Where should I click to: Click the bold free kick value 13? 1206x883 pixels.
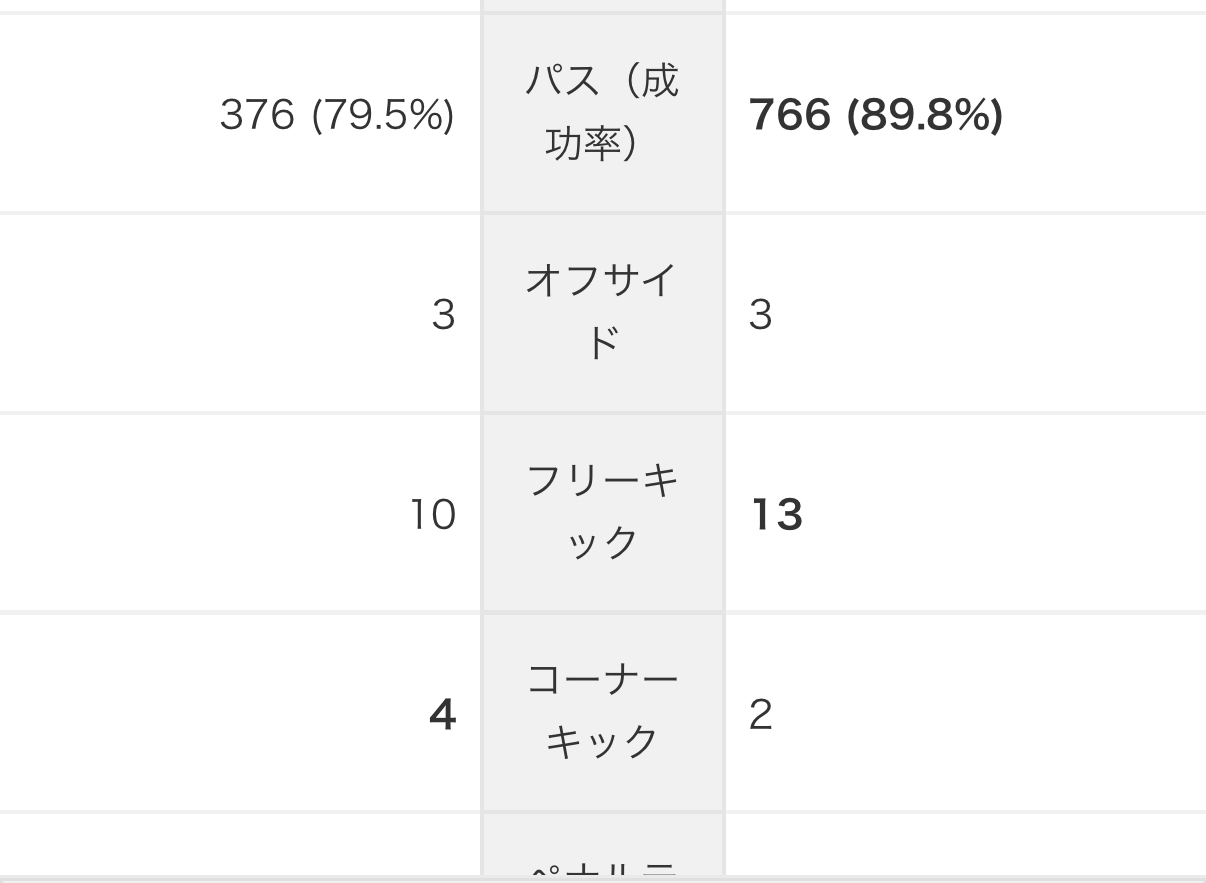pyautogui.click(x=776, y=515)
